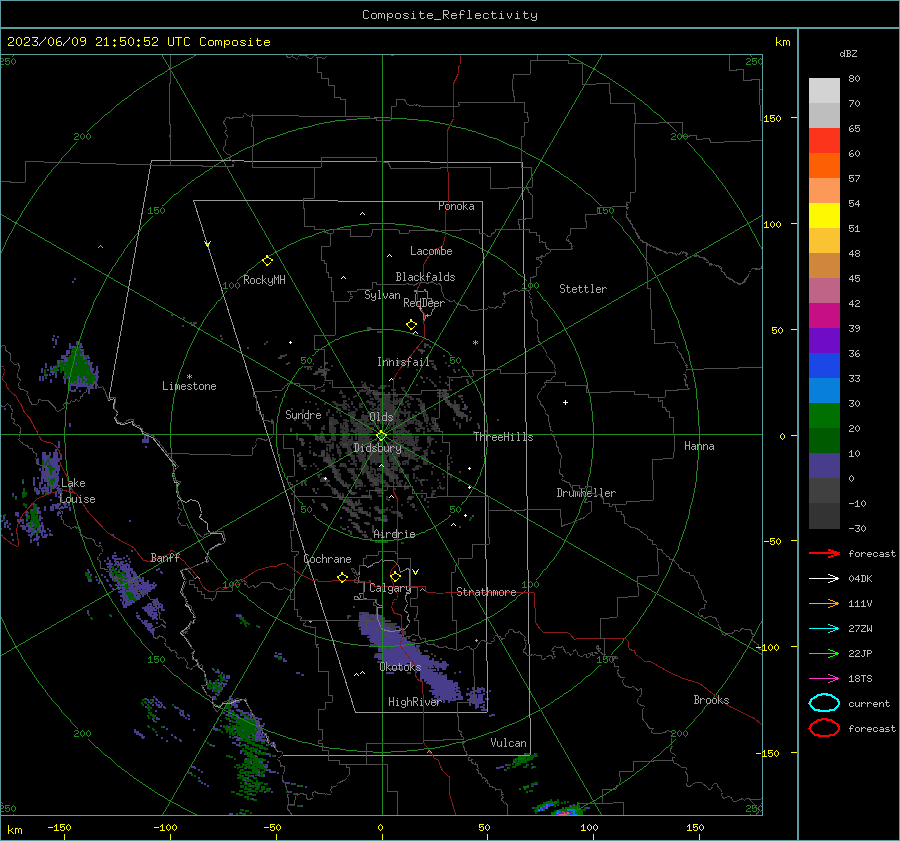Click the cyan 27ZW arrow icon
Screen dimensions: 900x841
[x=824, y=629]
